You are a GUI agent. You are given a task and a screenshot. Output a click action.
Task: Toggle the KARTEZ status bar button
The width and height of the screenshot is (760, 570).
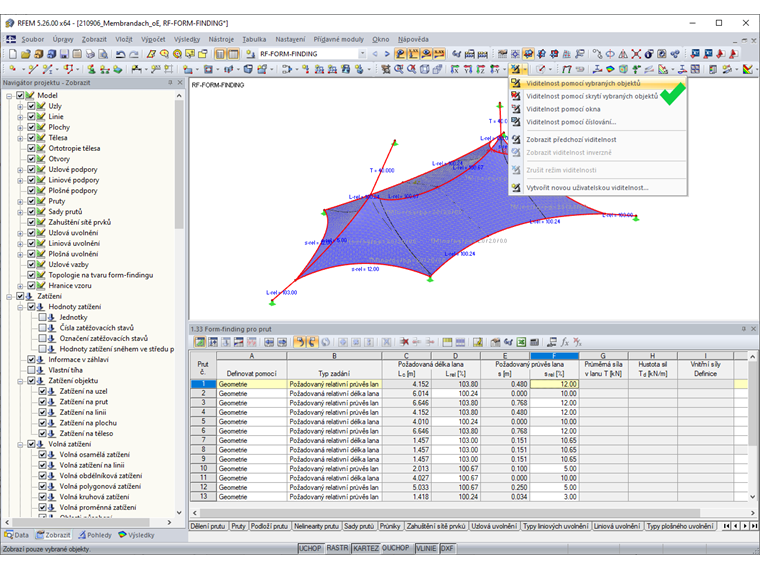[x=365, y=548]
